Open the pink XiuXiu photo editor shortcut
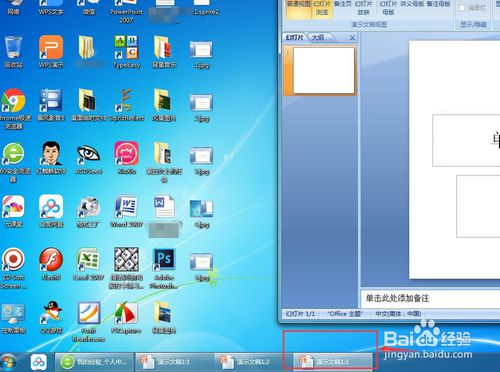The width and height of the screenshot is (500, 372). (126, 158)
